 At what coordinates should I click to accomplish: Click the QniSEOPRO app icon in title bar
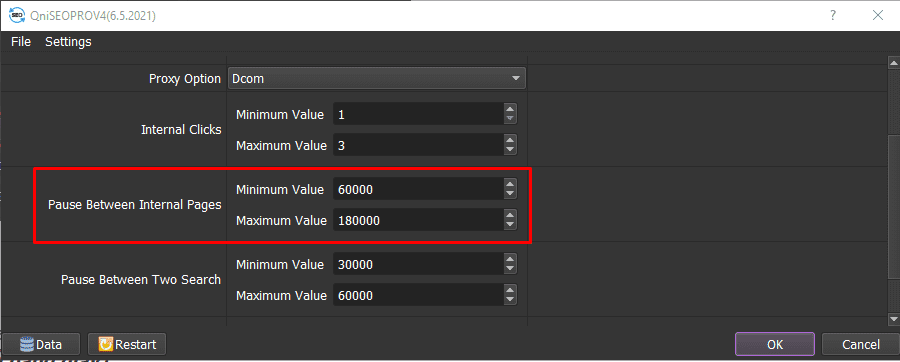coord(18,15)
